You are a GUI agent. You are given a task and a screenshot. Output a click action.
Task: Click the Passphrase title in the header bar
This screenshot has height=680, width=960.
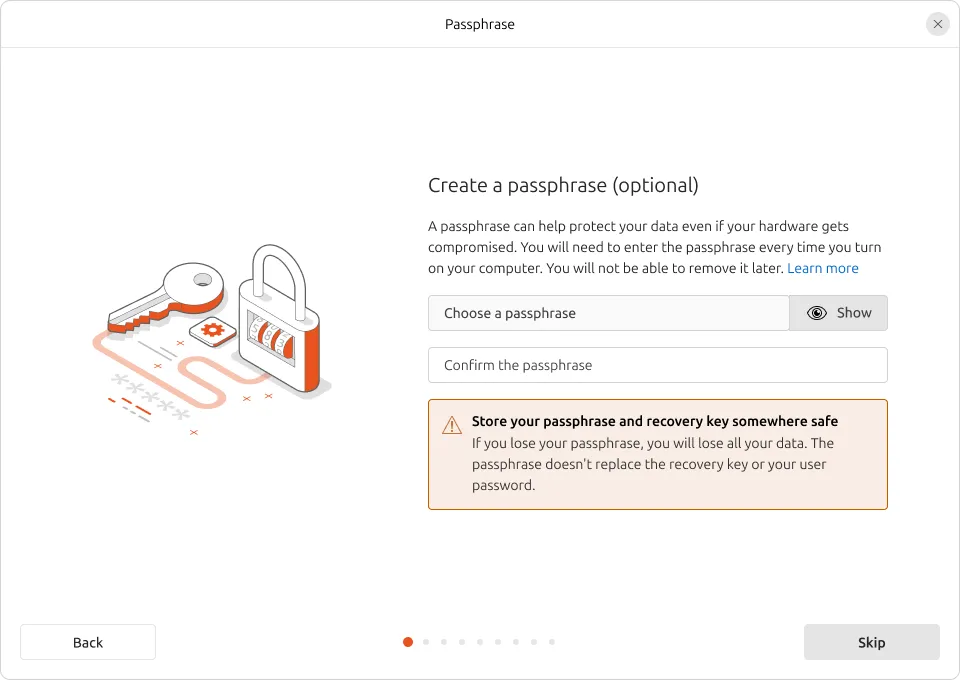(x=480, y=24)
